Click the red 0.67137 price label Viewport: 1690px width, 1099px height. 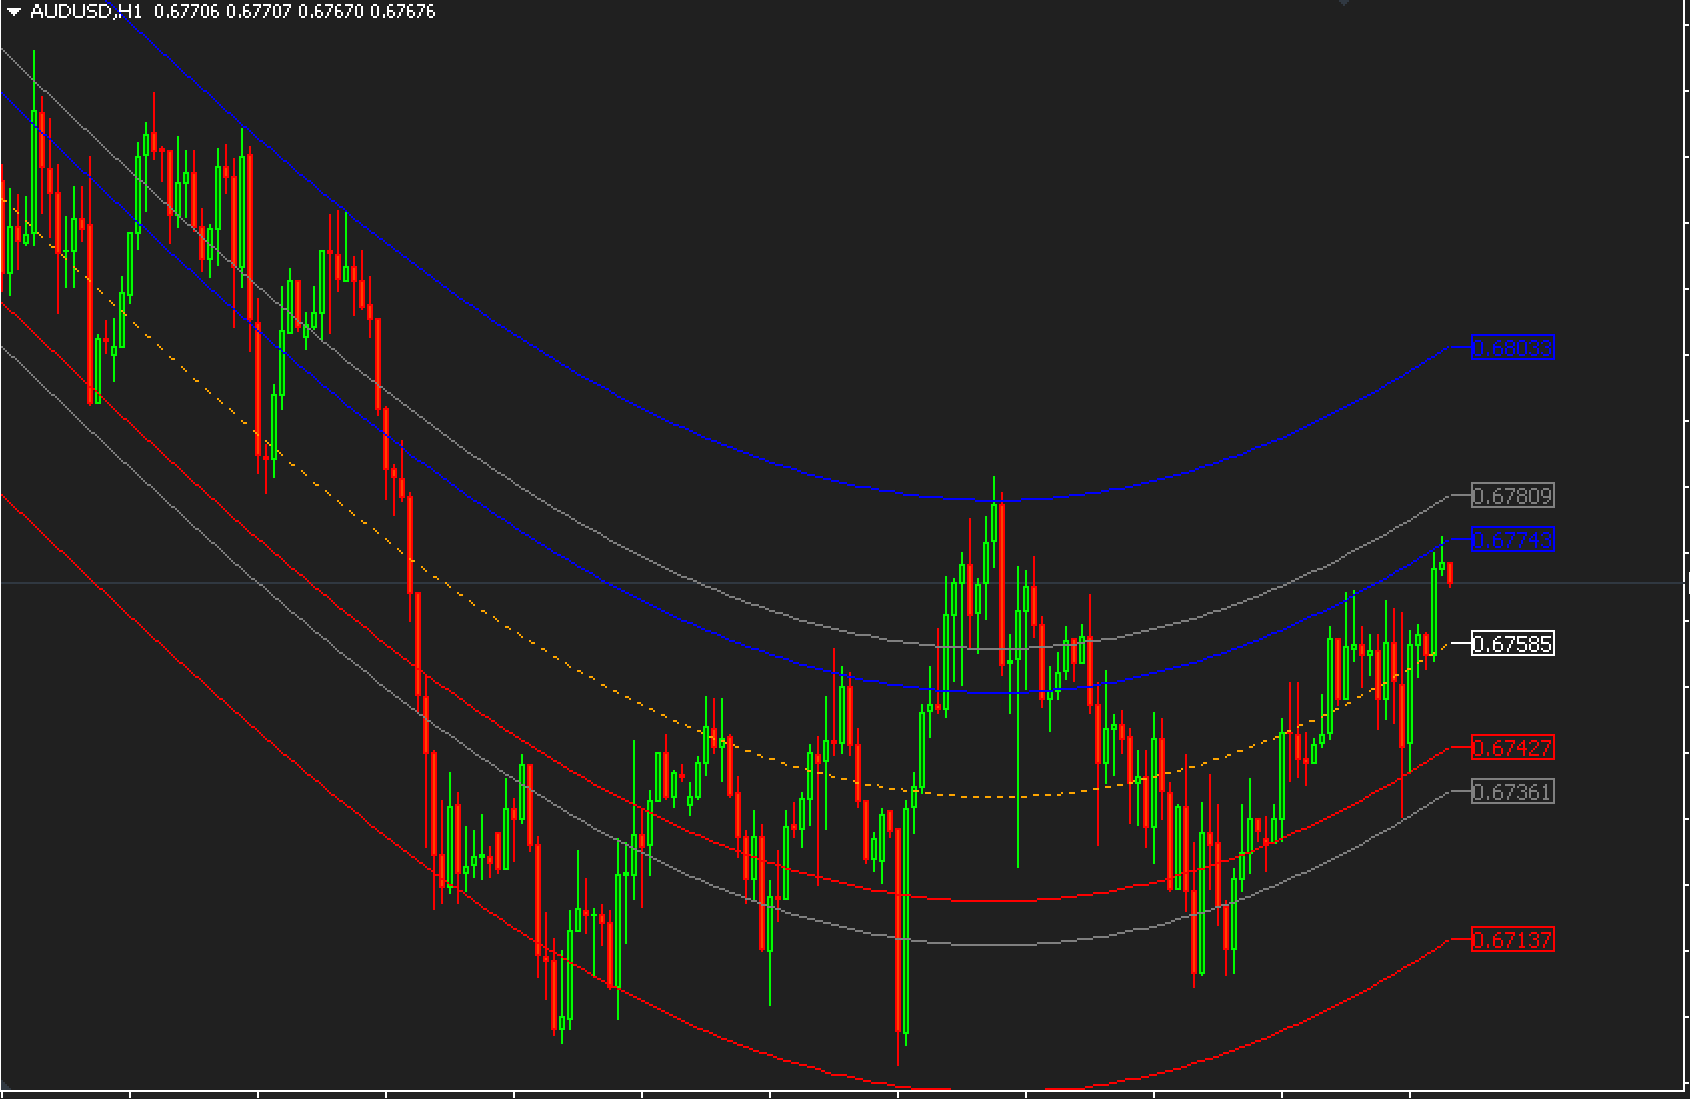pyautogui.click(x=1513, y=940)
